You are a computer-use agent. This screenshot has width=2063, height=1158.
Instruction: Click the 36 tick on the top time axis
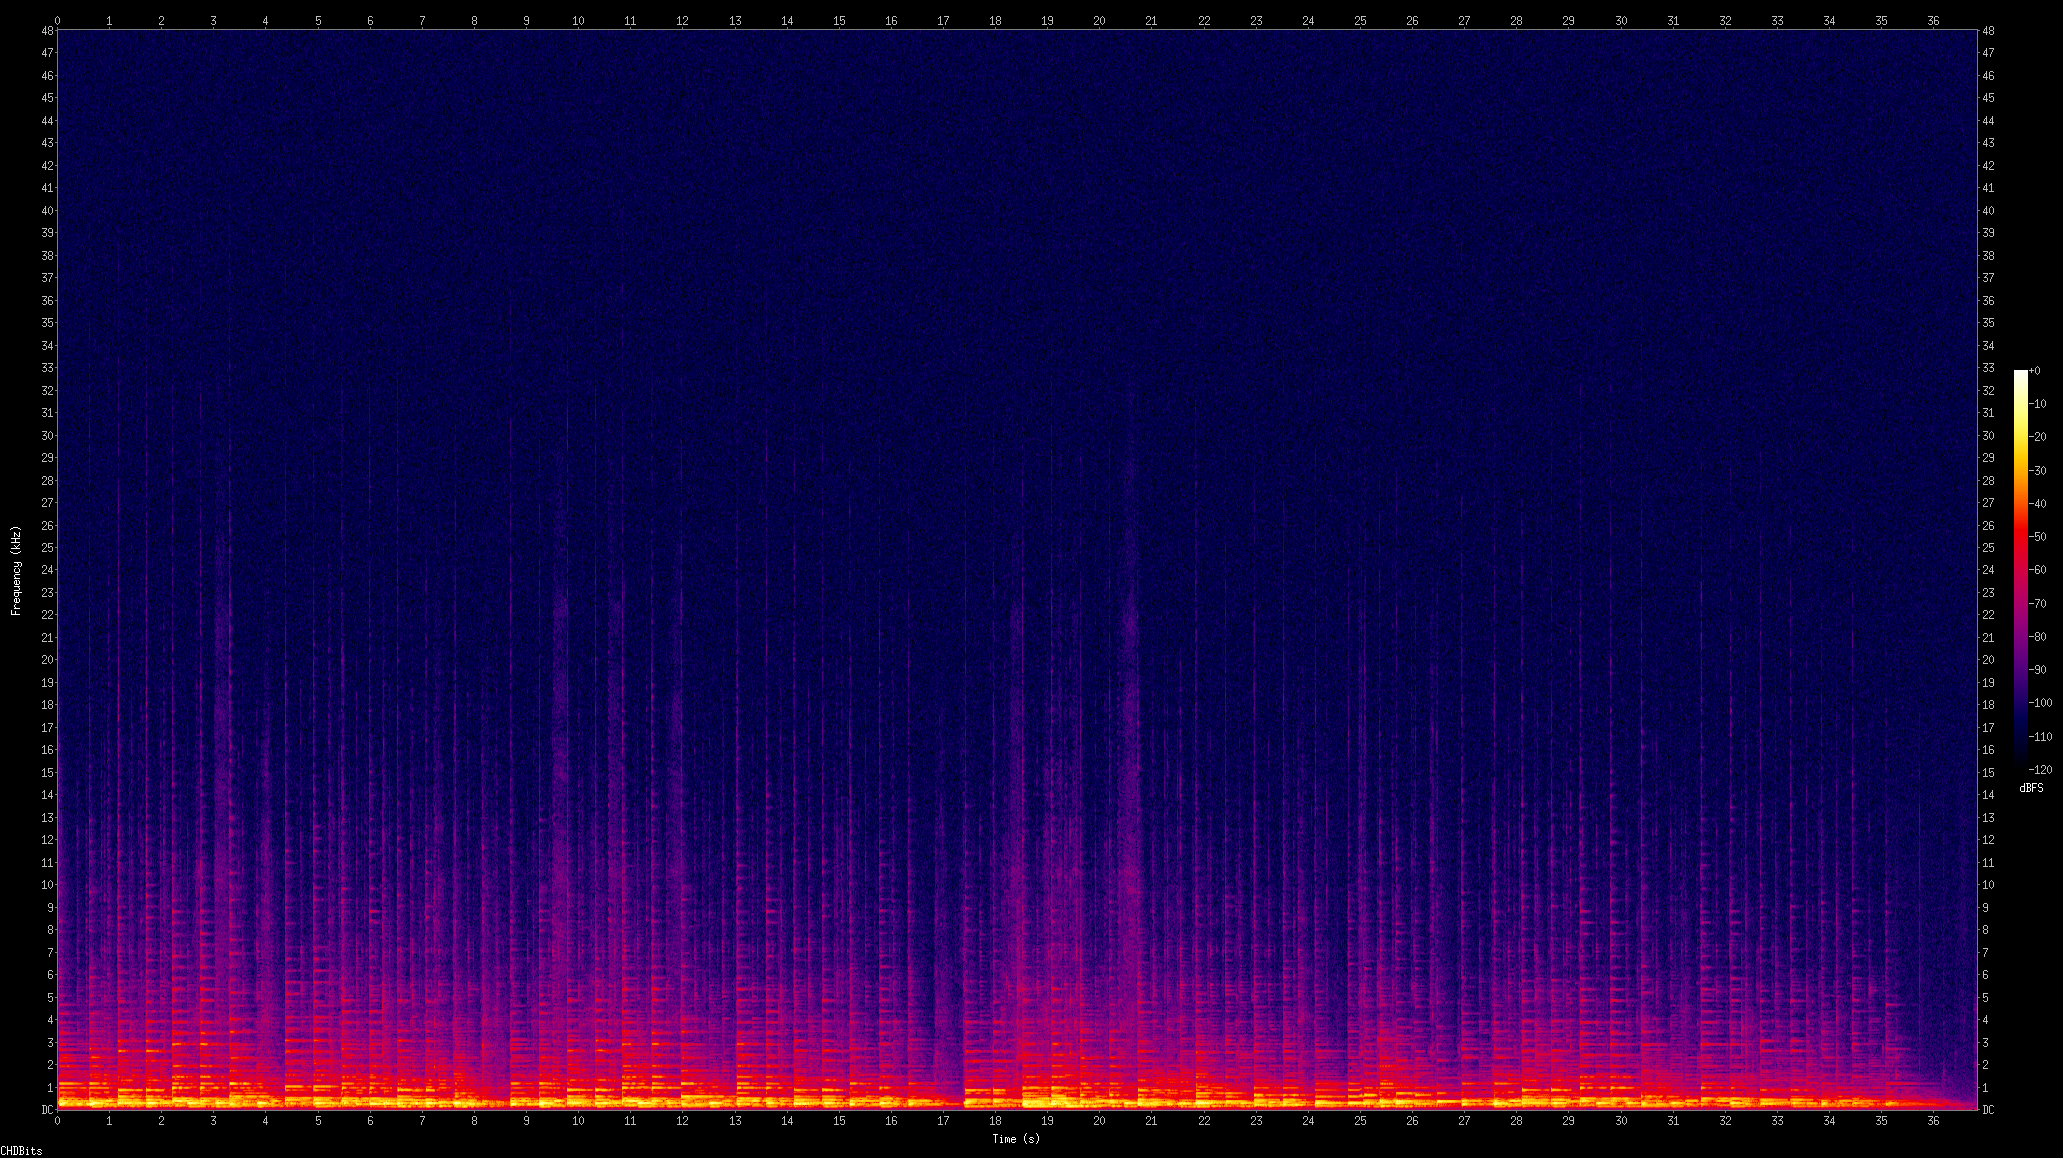tap(1933, 20)
